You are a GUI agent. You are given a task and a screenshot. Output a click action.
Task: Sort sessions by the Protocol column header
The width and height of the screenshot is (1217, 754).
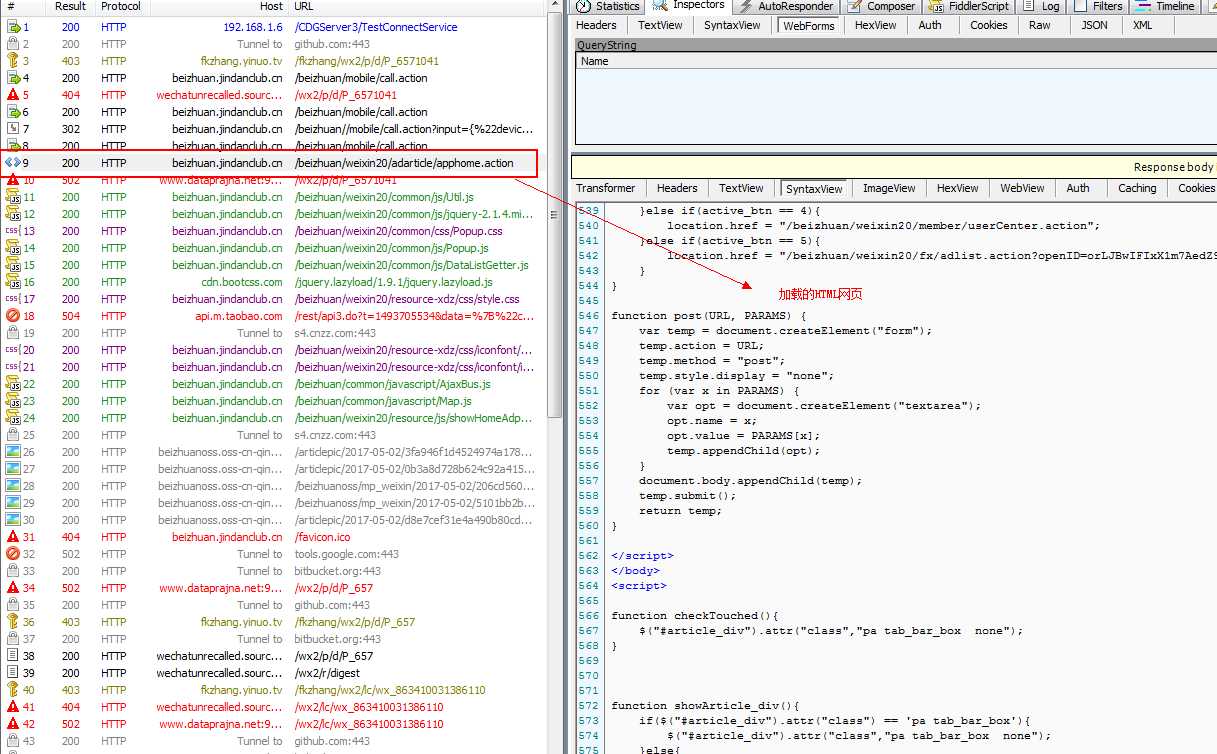[x=121, y=6]
